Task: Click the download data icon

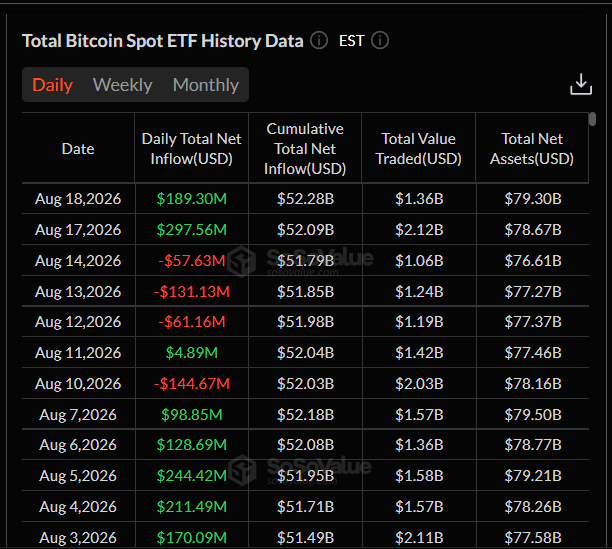Action: pyautogui.click(x=581, y=84)
